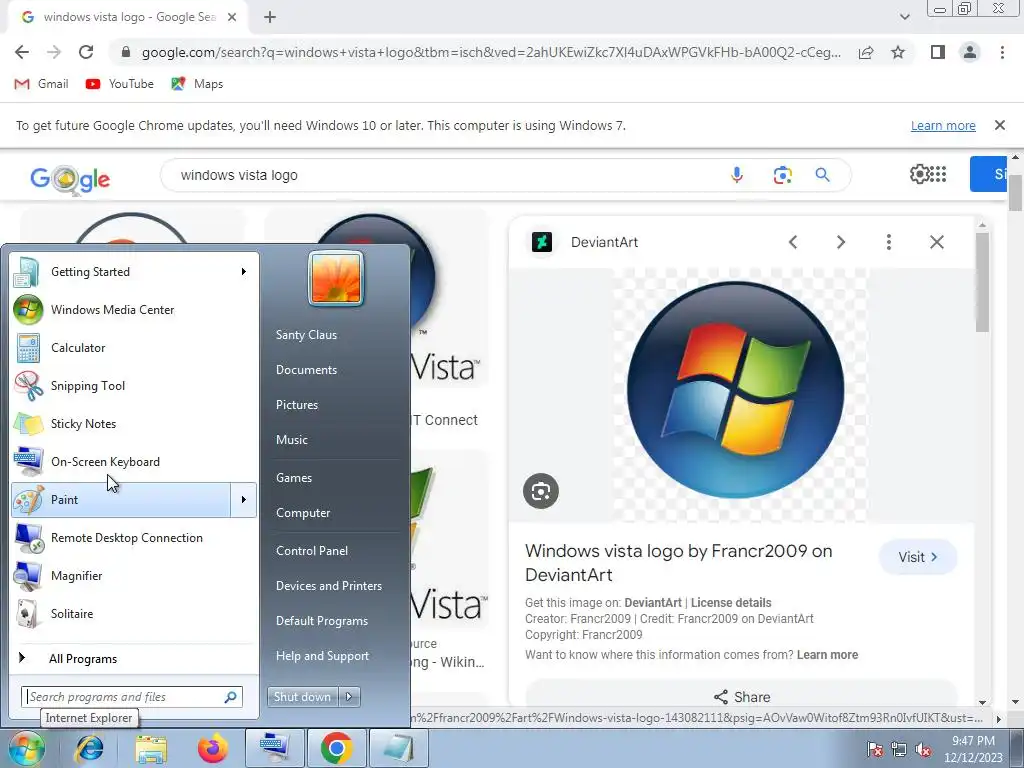This screenshot has width=1024, height=768.
Task: Show next image in preview panel
Action: 840,242
